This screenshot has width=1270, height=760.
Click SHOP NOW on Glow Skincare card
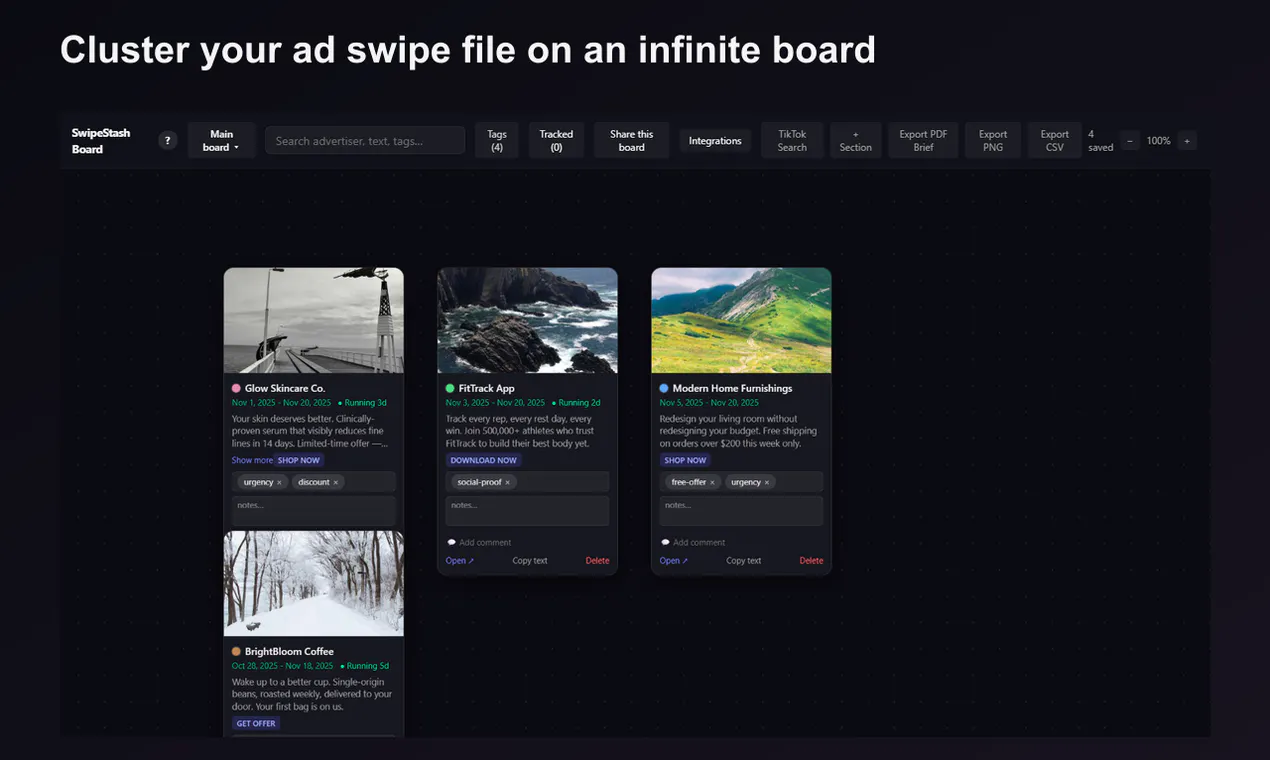[x=299, y=460]
